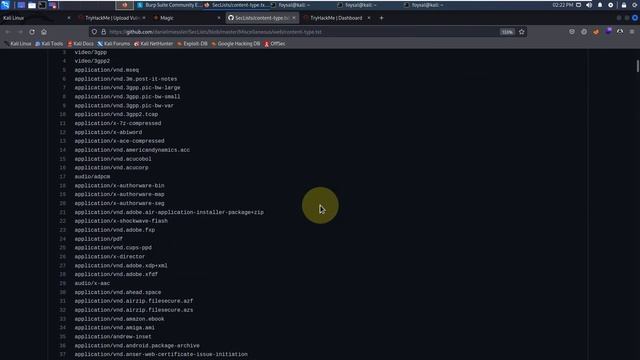Image resolution: width=640 pixels, height=360 pixels.
Task: Switch to TryHackMe Dashboard tab
Action: (338, 18)
